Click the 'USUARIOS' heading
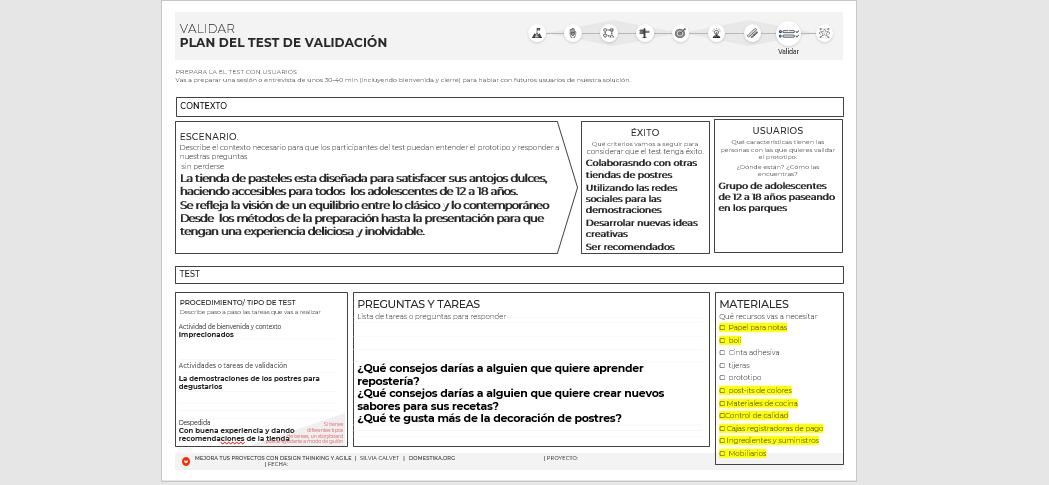 (777, 131)
